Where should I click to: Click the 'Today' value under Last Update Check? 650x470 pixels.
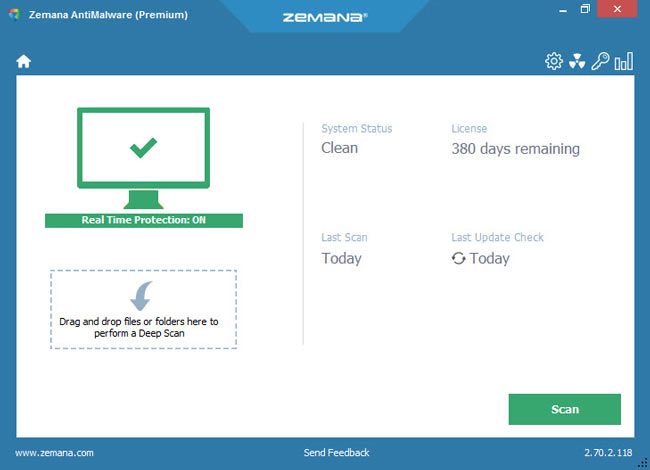pos(489,258)
